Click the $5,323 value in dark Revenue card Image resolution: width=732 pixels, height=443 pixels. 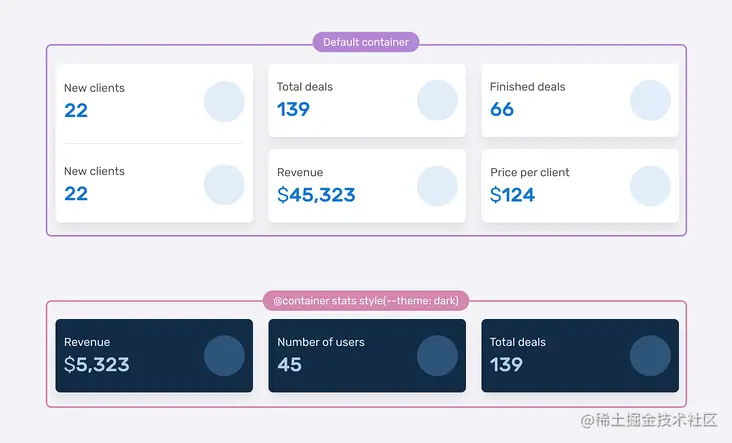coord(97,365)
